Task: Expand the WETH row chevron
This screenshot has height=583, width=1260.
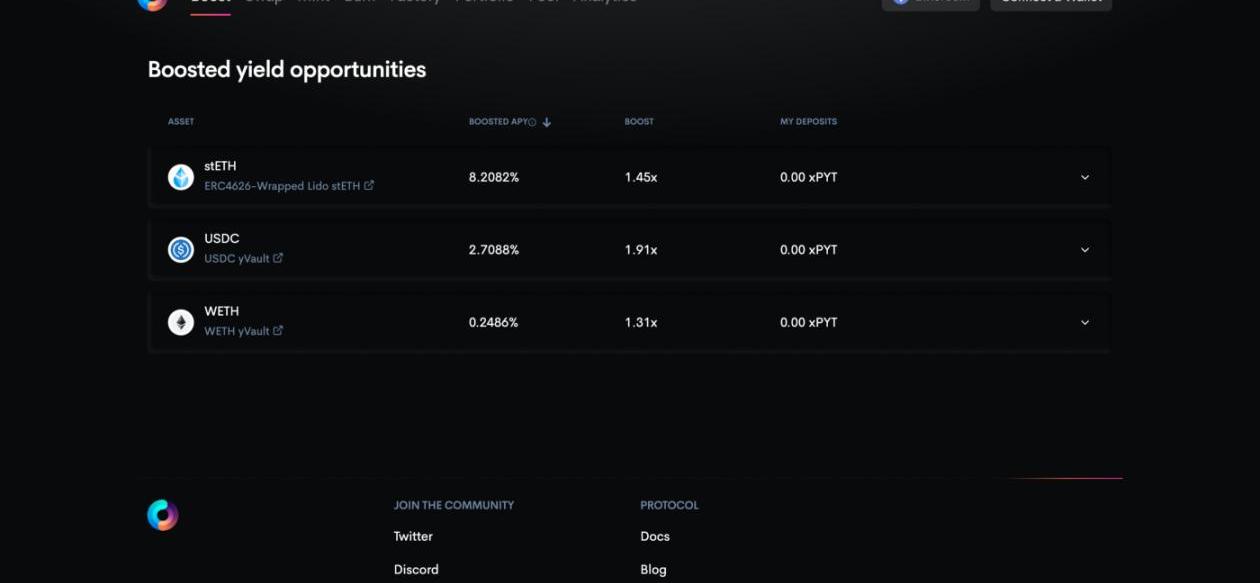Action: [x=1085, y=322]
